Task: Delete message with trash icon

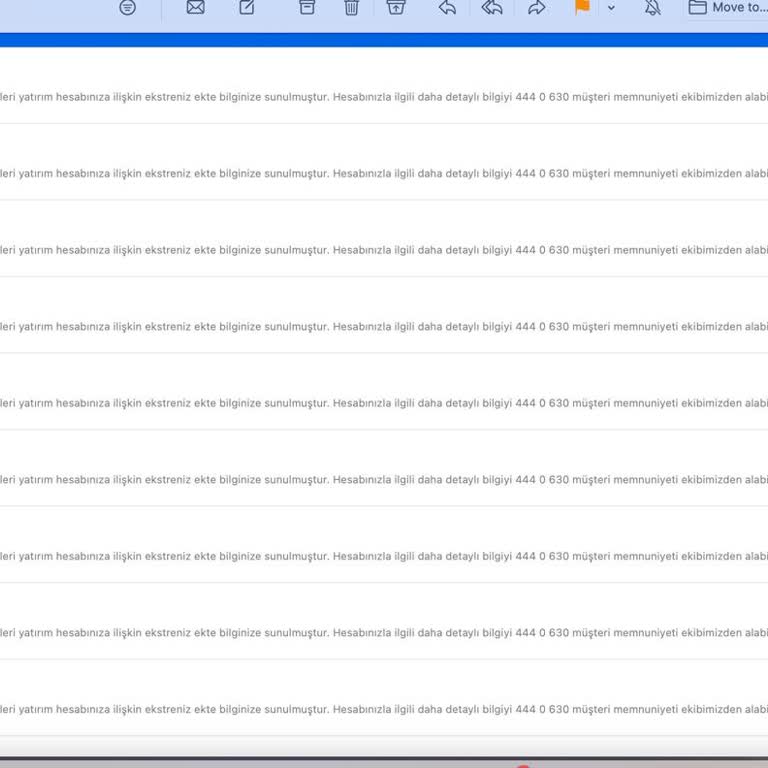Action: pyautogui.click(x=351, y=7)
